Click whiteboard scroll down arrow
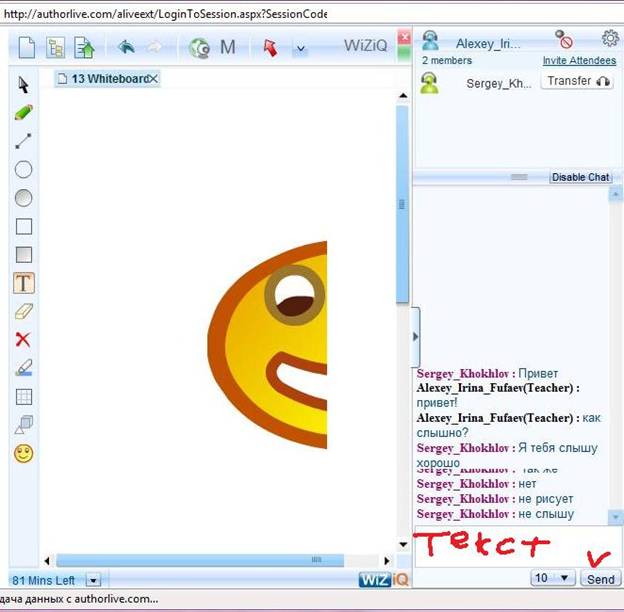 point(403,544)
